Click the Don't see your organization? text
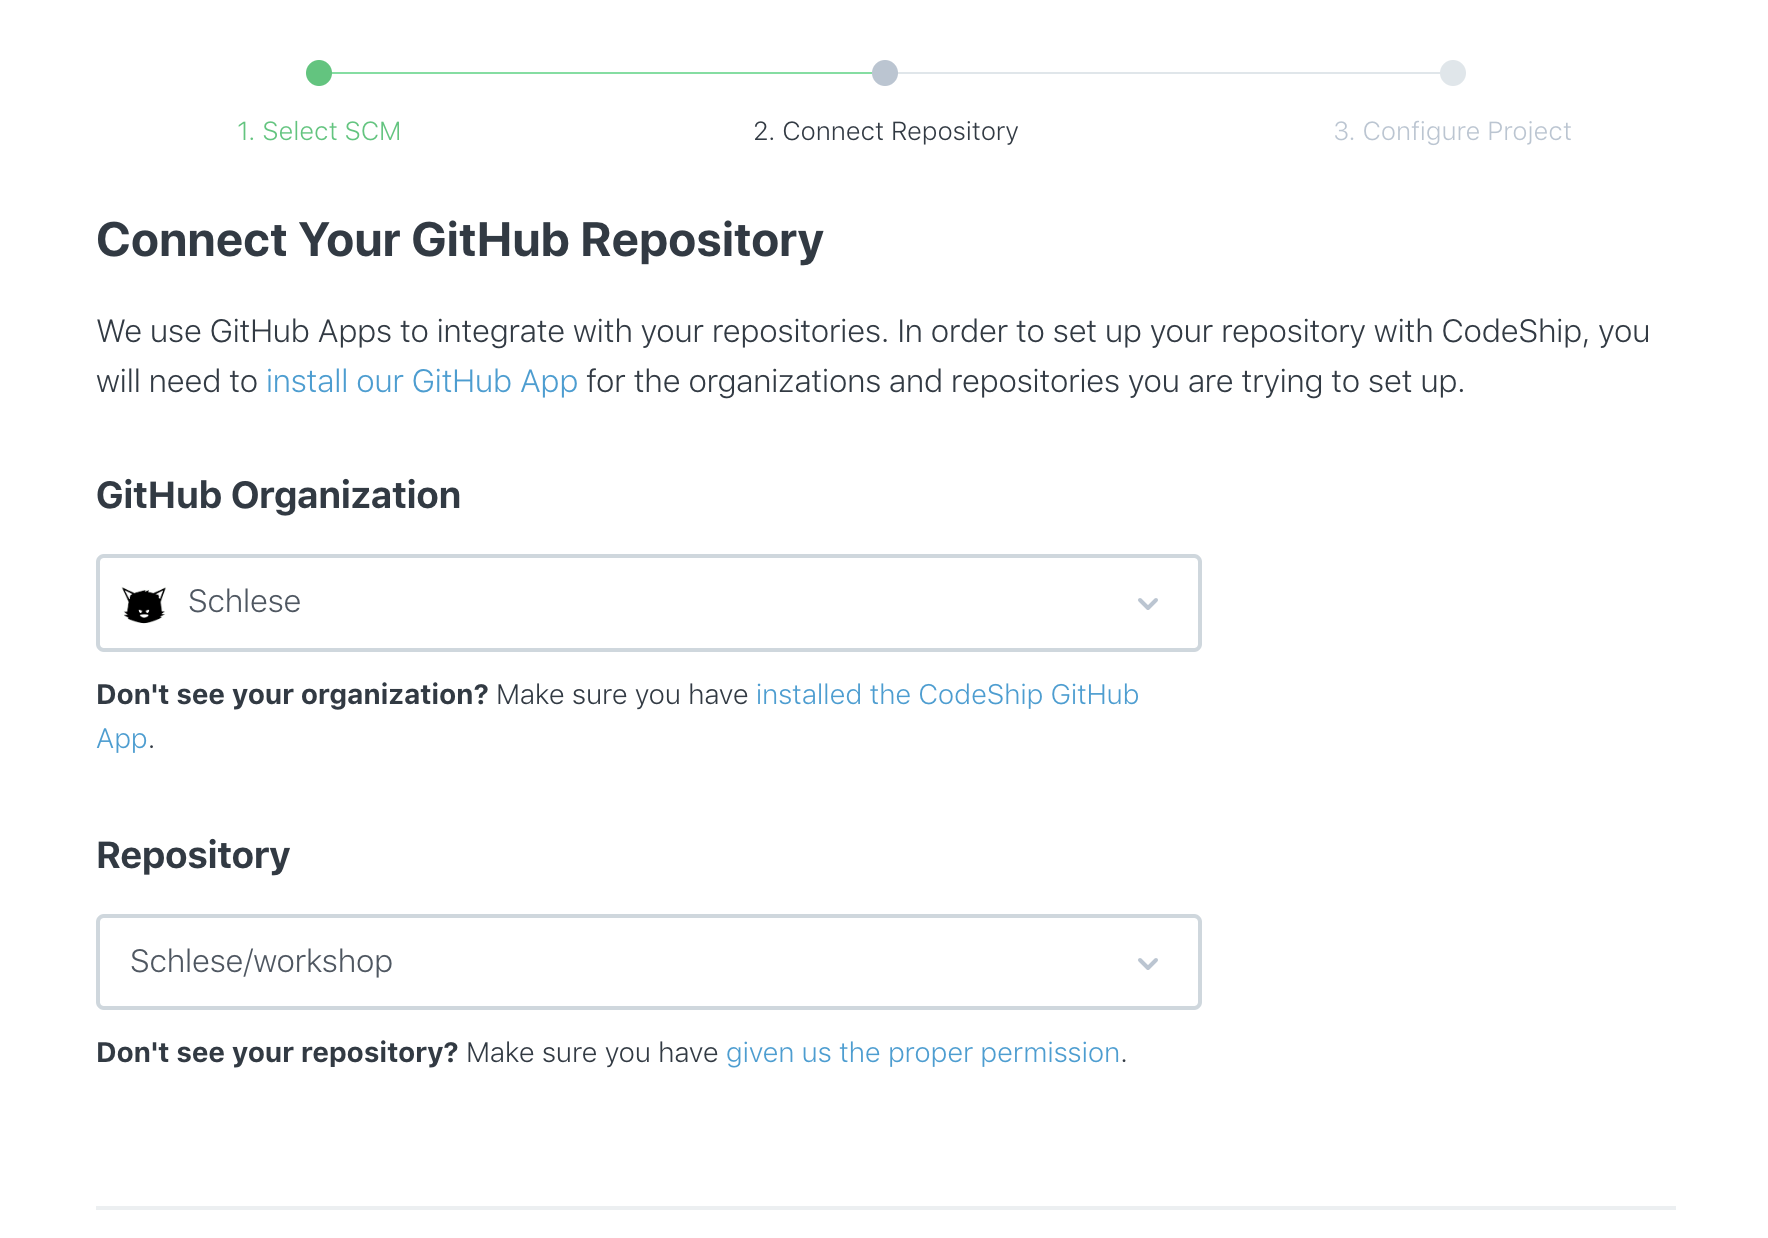Viewport: 1768px width, 1238px height. (292, 694)
